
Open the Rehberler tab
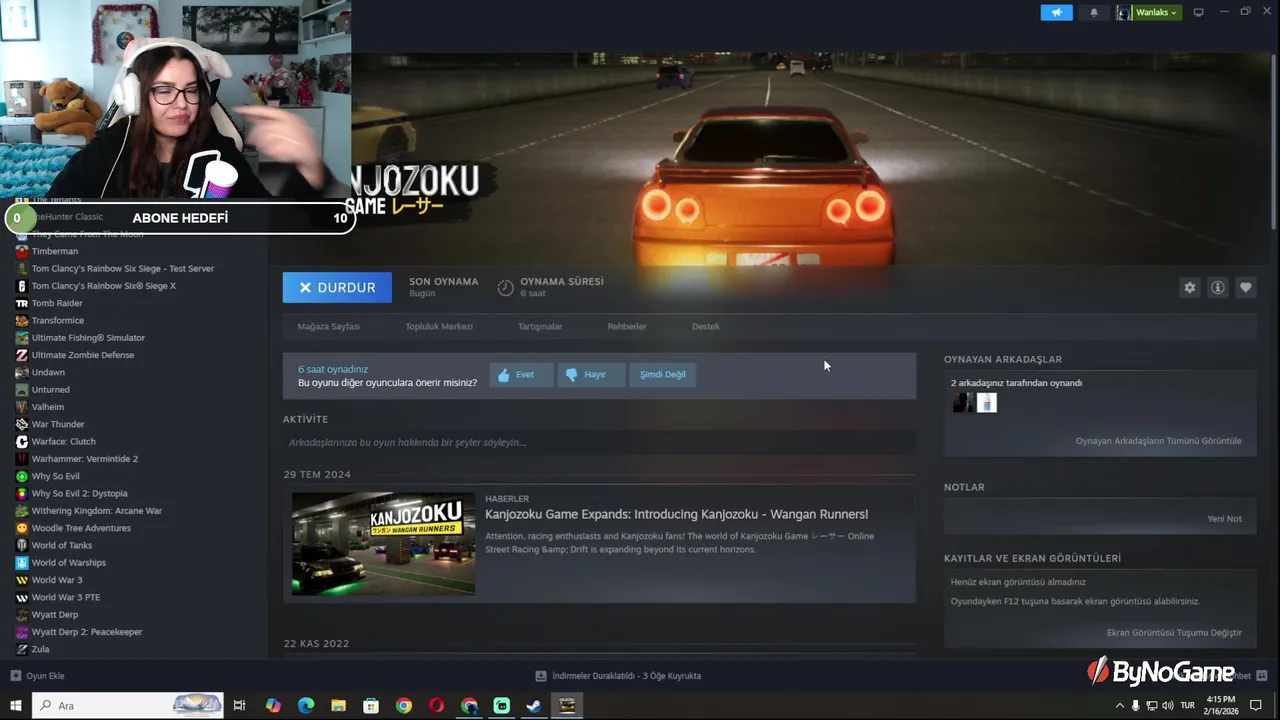pyautogui.click(x=627, y=326)
